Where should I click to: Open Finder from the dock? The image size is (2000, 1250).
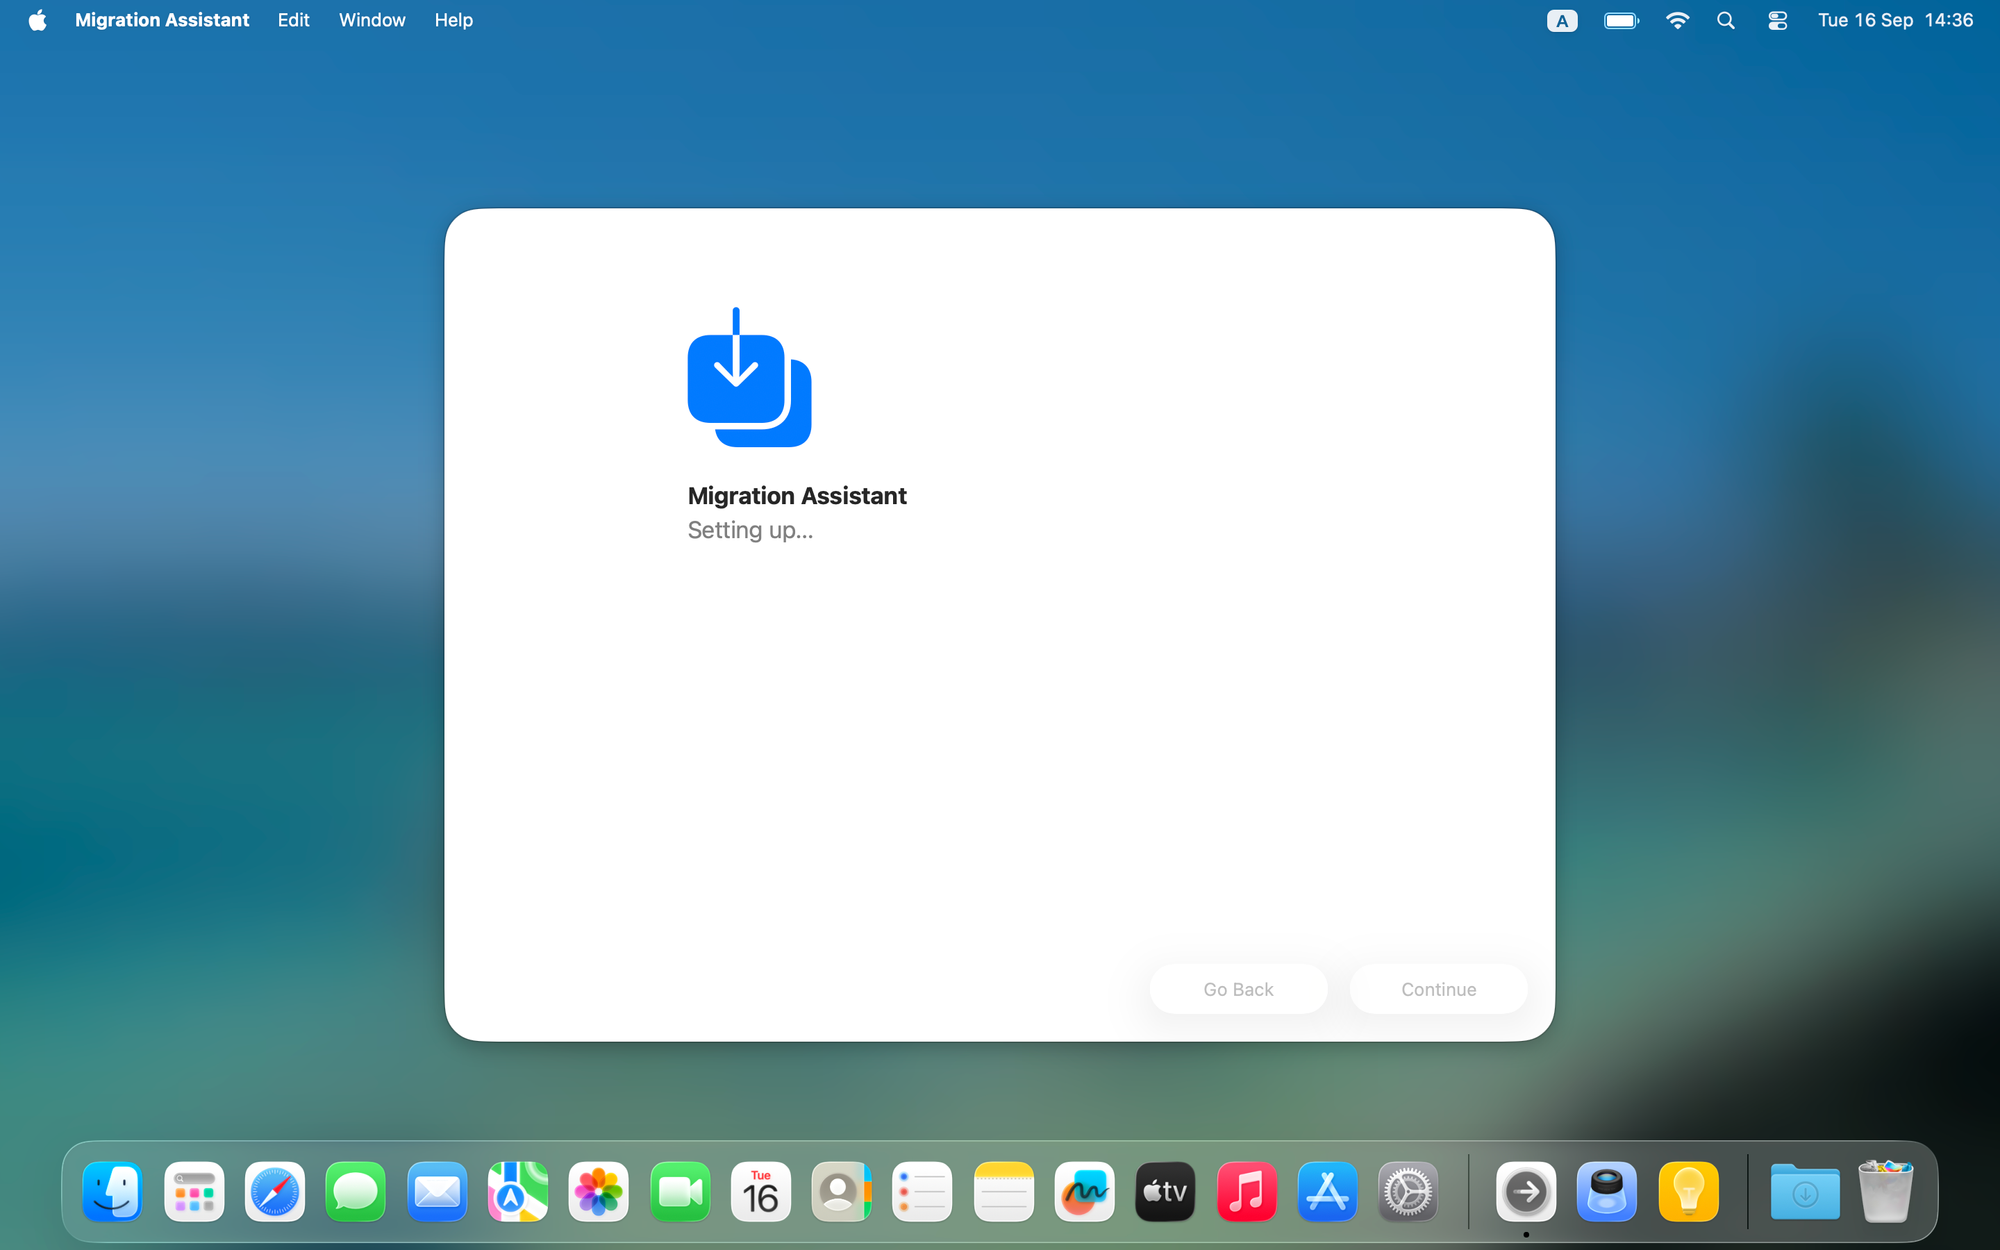click(113, 1192)
